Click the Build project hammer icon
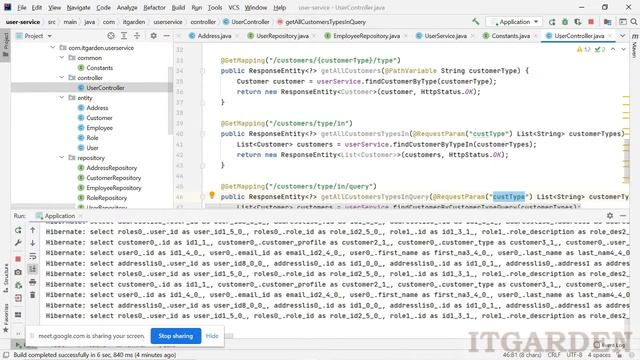 pyautogui.click(x=476, y=22)
